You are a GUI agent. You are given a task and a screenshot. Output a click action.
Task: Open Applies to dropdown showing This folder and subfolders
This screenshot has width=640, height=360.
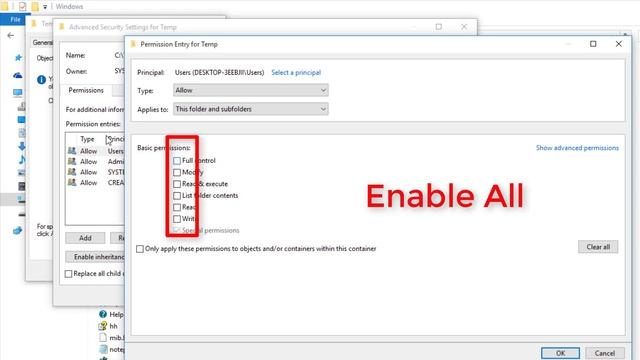(x=251, y=109)
